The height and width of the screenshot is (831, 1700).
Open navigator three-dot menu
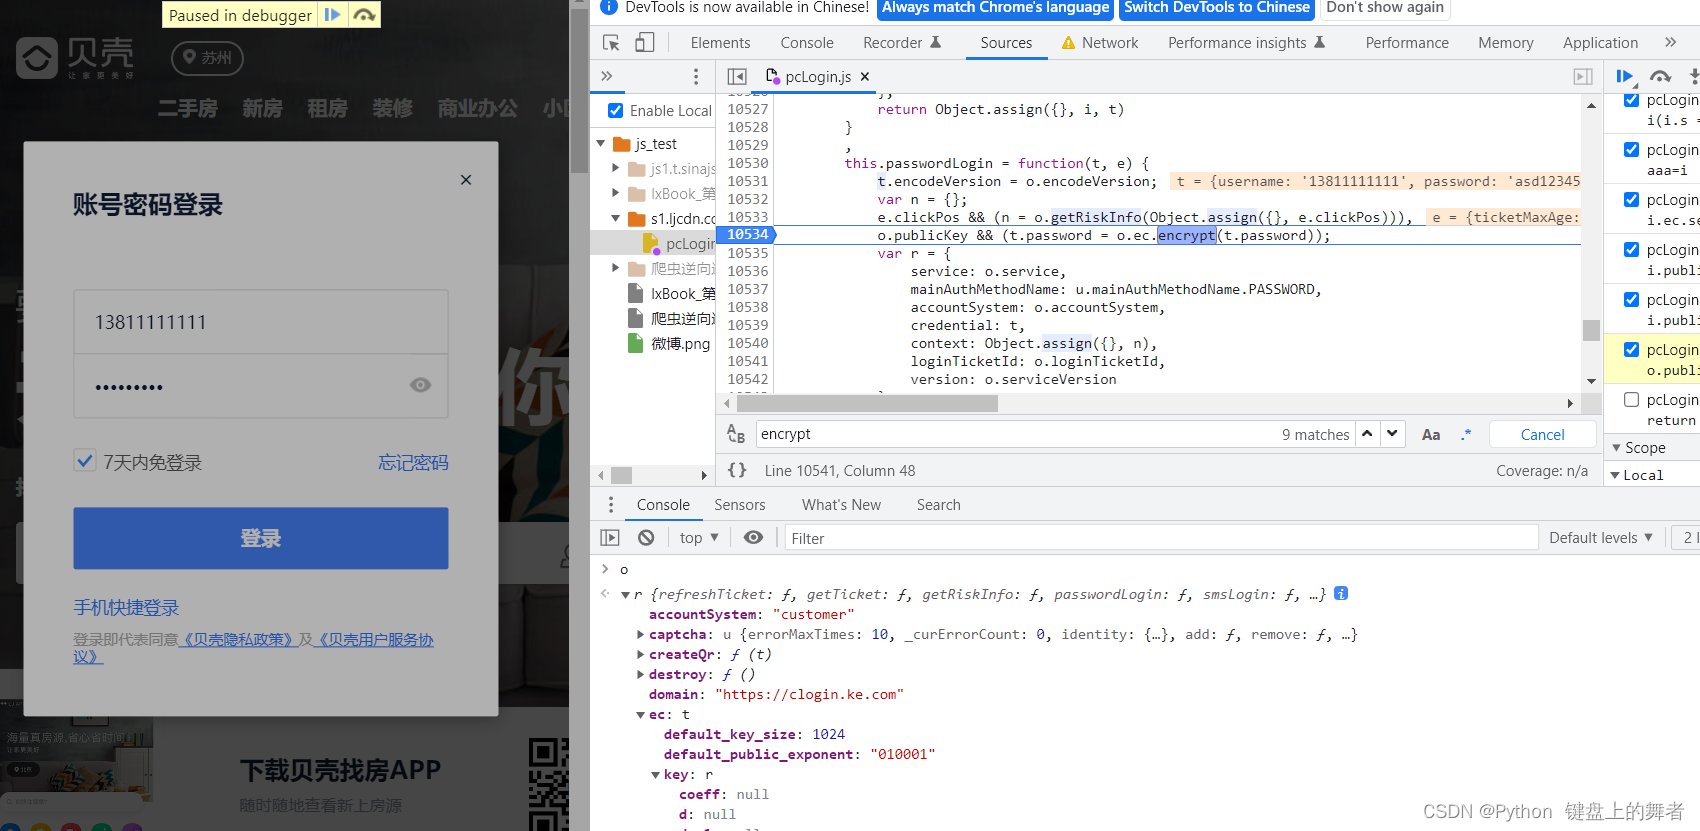(696, 76)
